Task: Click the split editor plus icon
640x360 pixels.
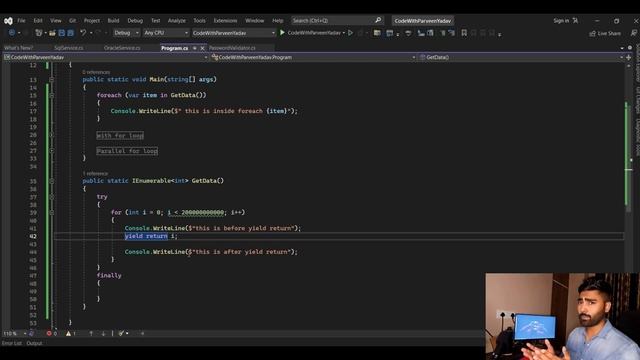Action: (629, 58)
